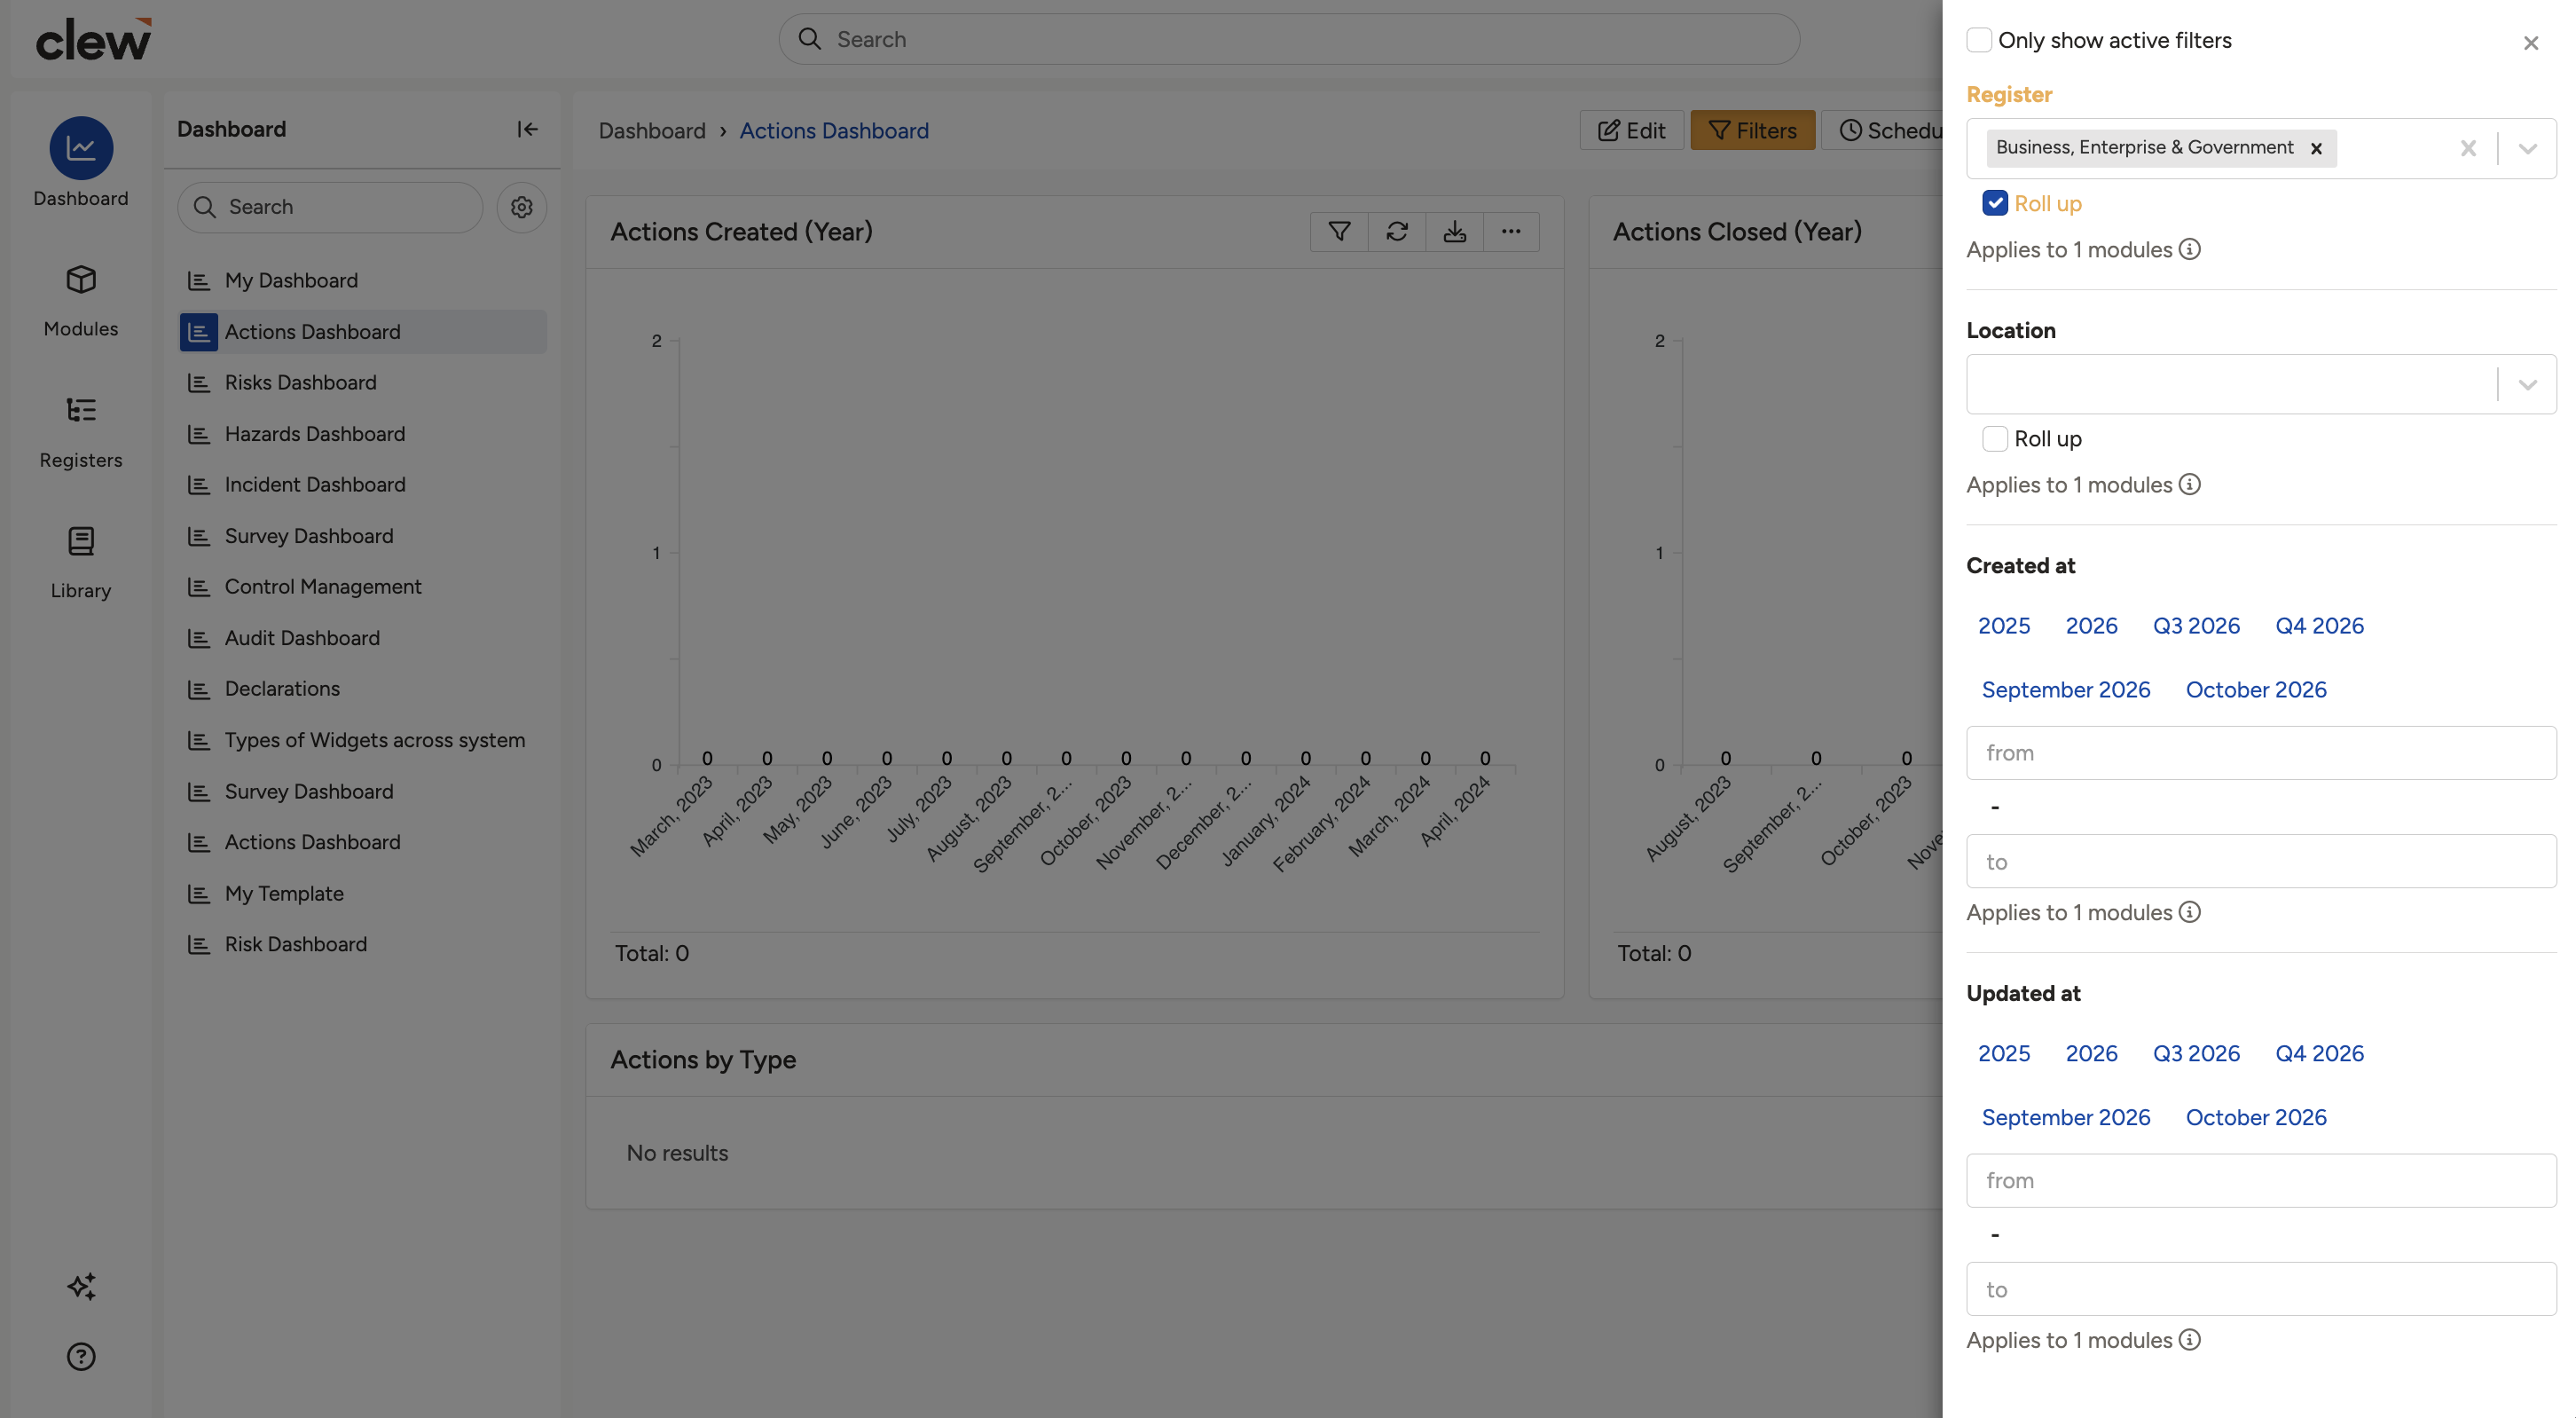2576x1418 pixels.
Task: Click the Dashboard breadcrumb link
Action: (651, 130)
